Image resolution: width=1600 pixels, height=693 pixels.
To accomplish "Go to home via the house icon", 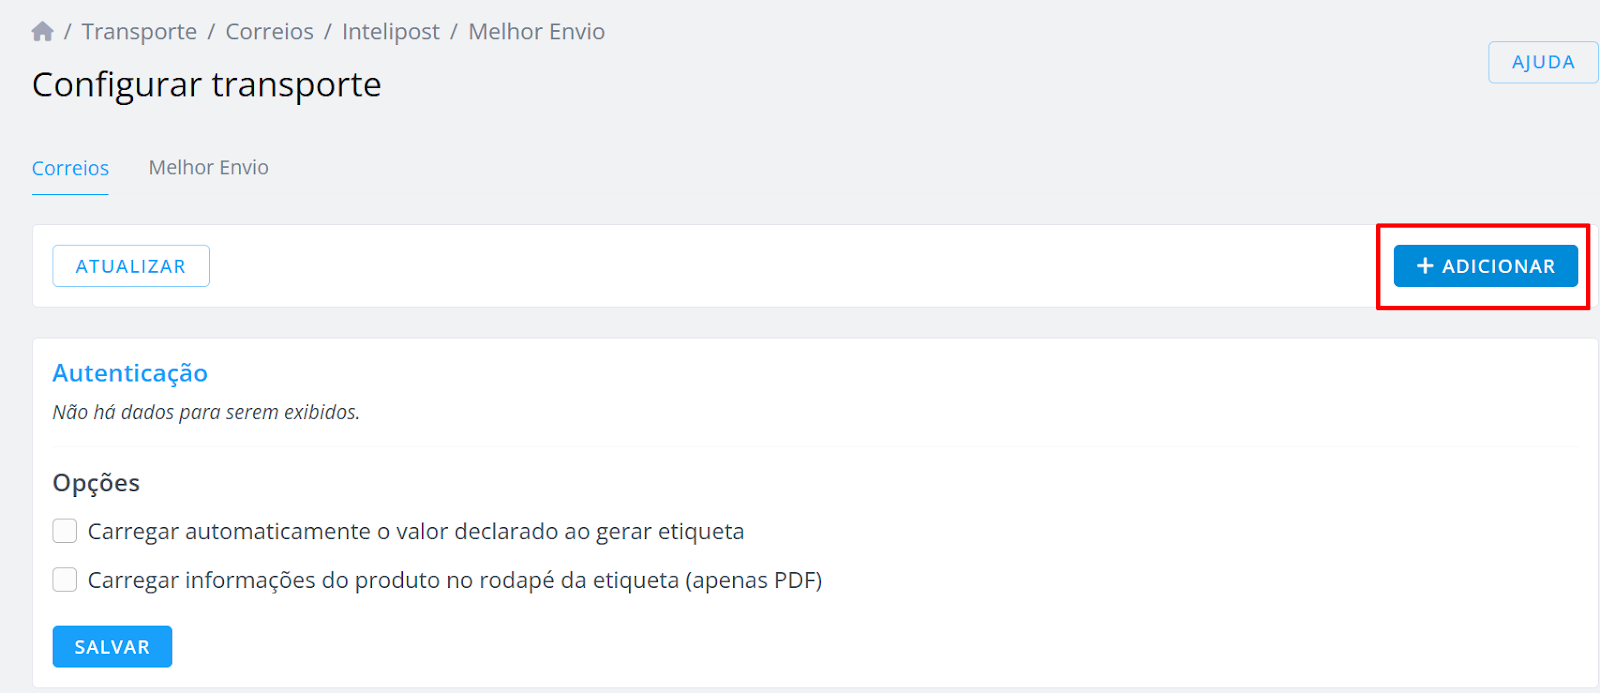I will [x=42, y=32].
